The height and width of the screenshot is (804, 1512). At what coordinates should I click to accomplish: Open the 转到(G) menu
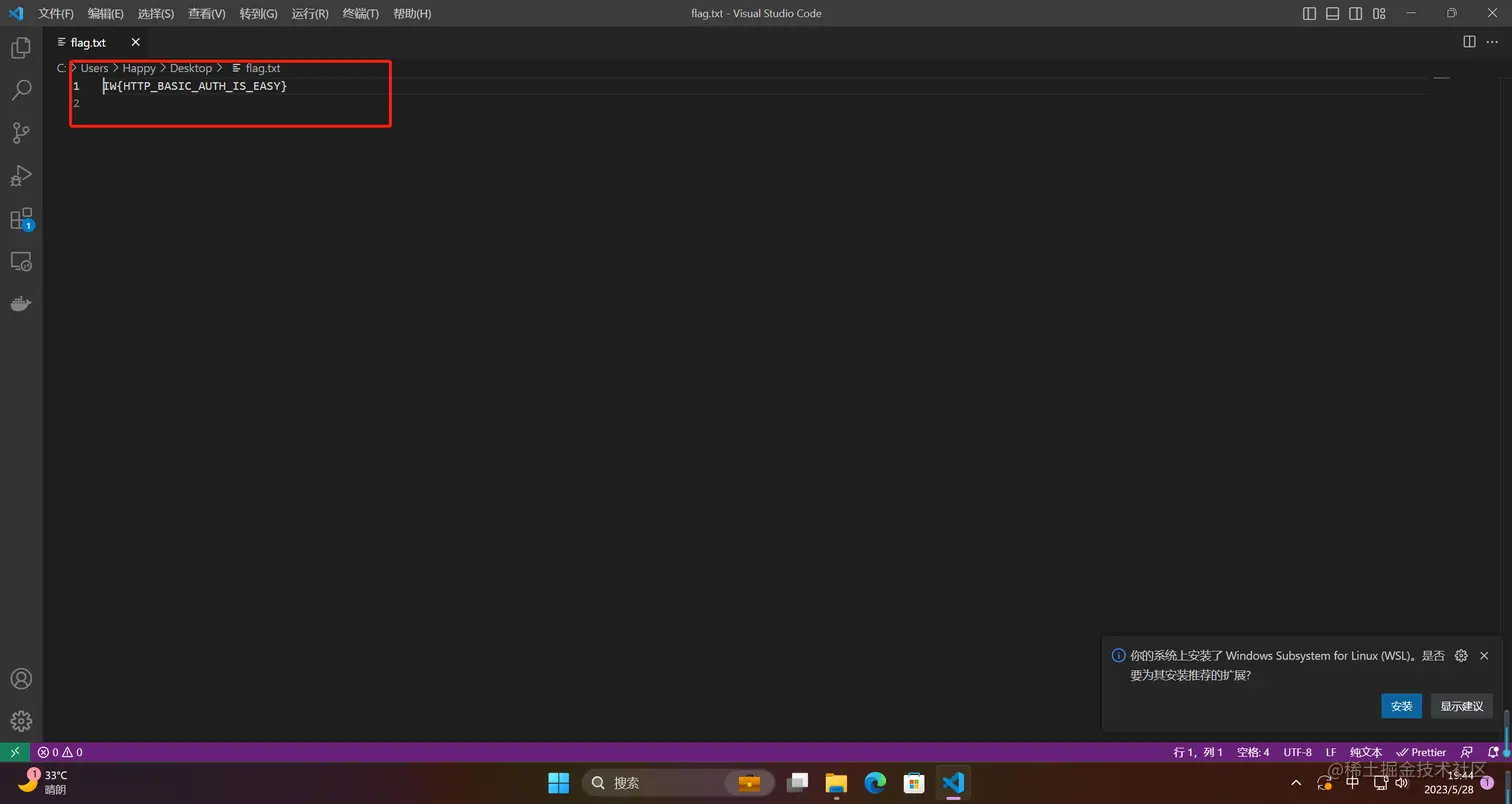(x=258, y=13)
